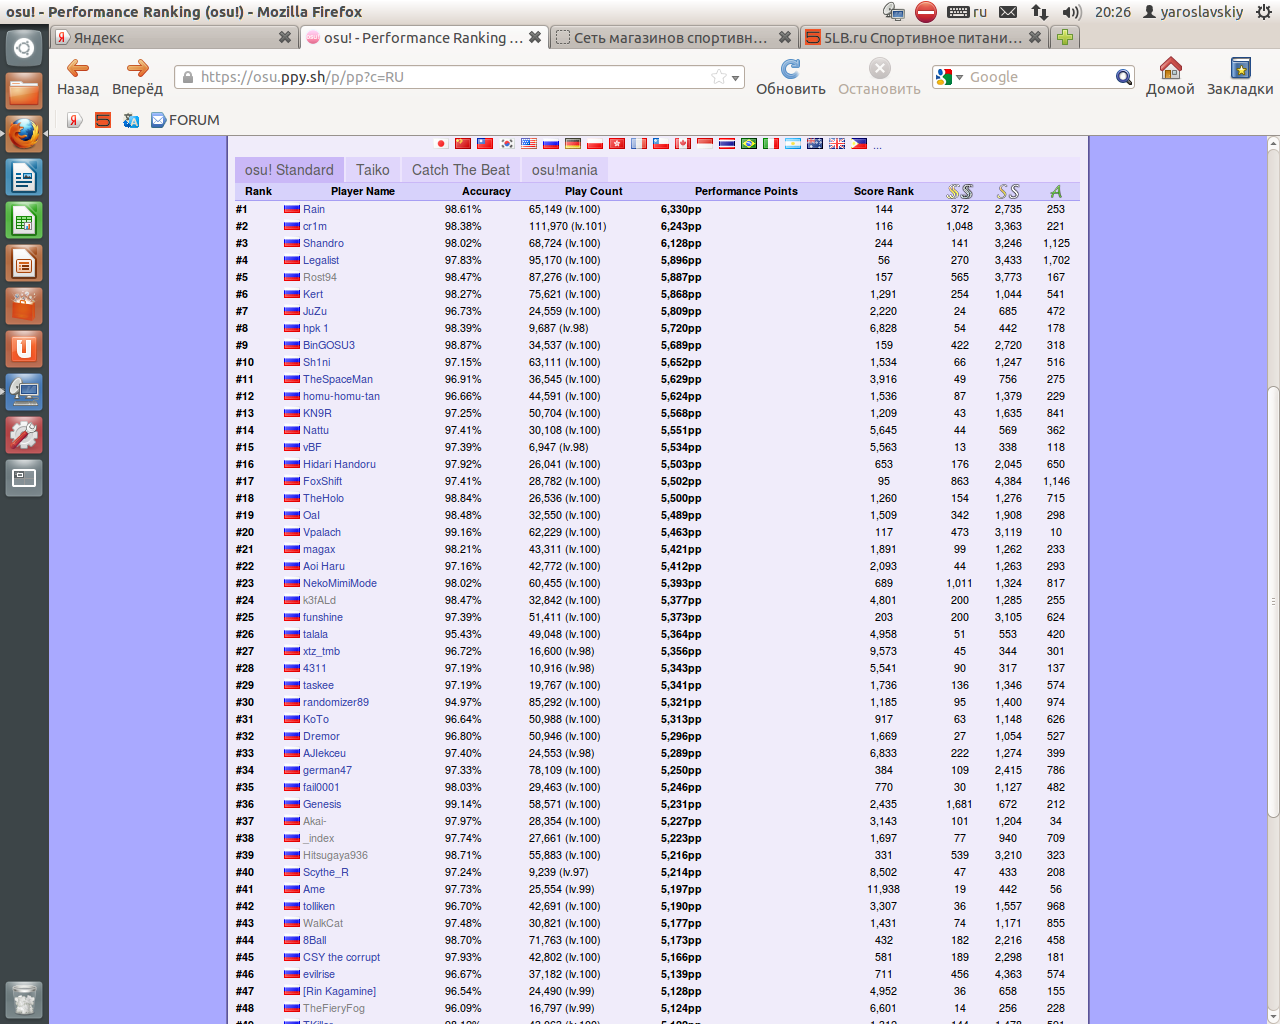The image size is (1280, 1024).
Task: Switch to the Сеть магазинов спортивн… tab
Action: click(x=674, y=38)
